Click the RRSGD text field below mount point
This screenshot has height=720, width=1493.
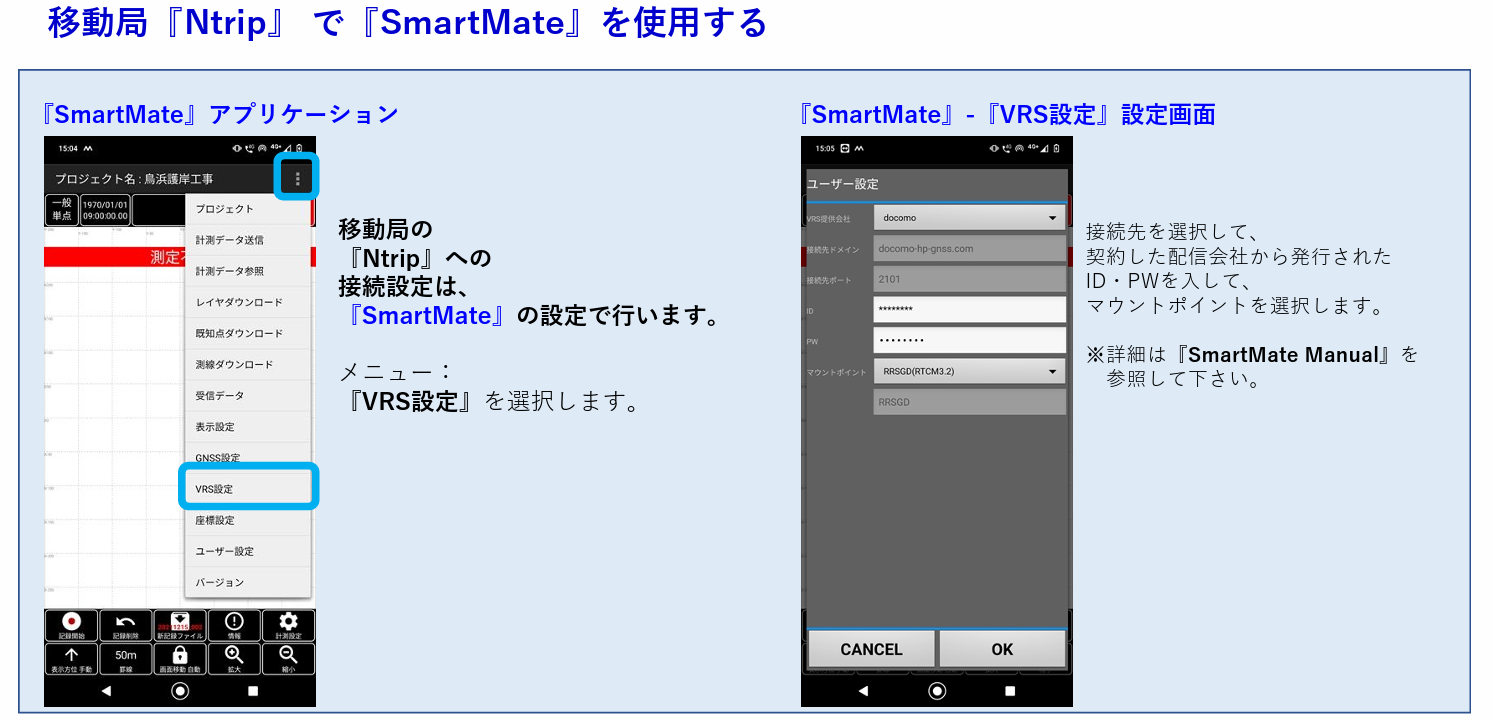[x=969, y=402]
